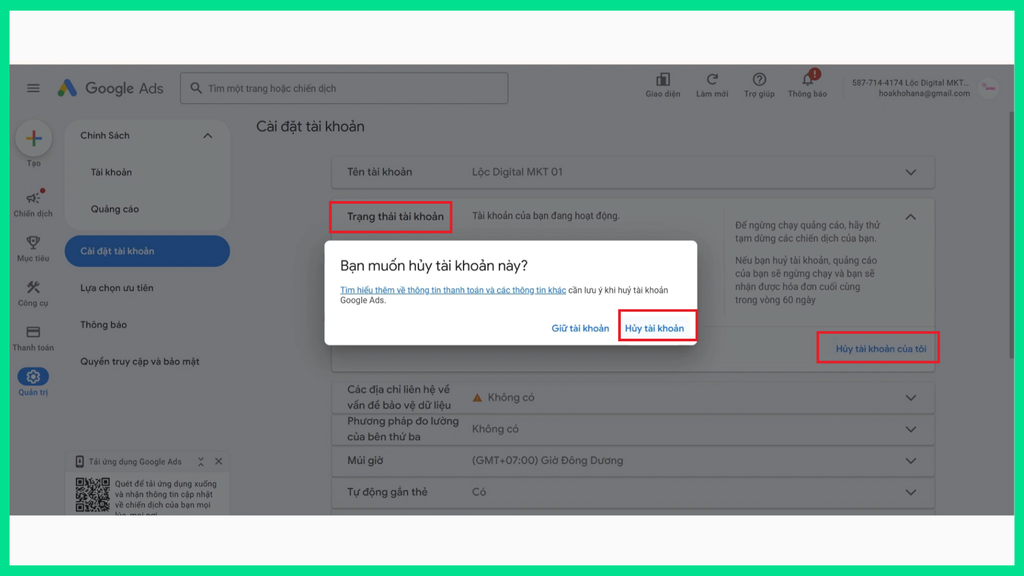Open Thông báo sidebar menu item
This screenshot has height=576, width=1024.
point(103,325)
